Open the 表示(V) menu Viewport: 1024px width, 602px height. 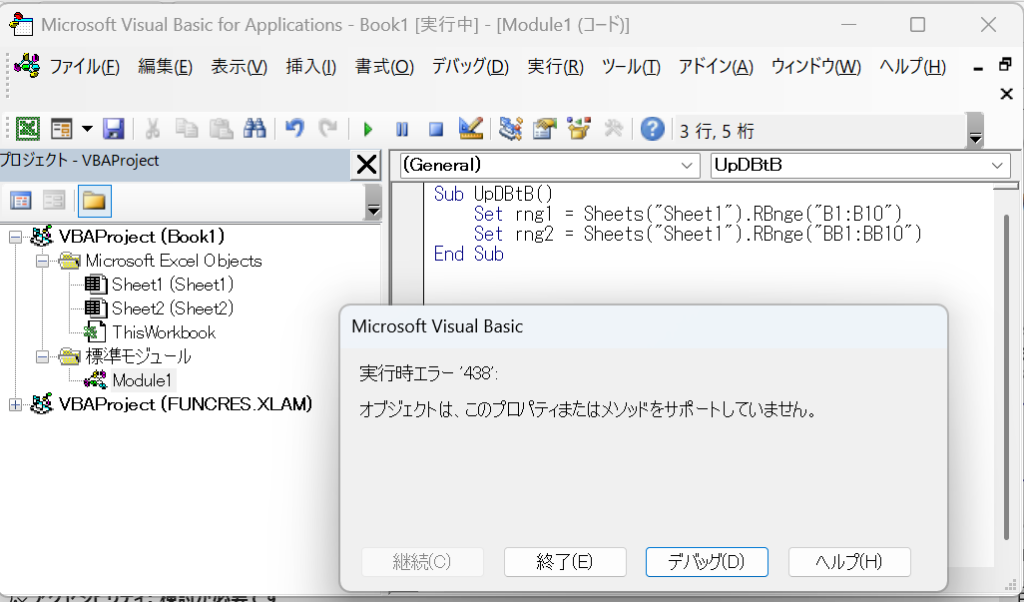pyautogui.click(x=239, y=67)
